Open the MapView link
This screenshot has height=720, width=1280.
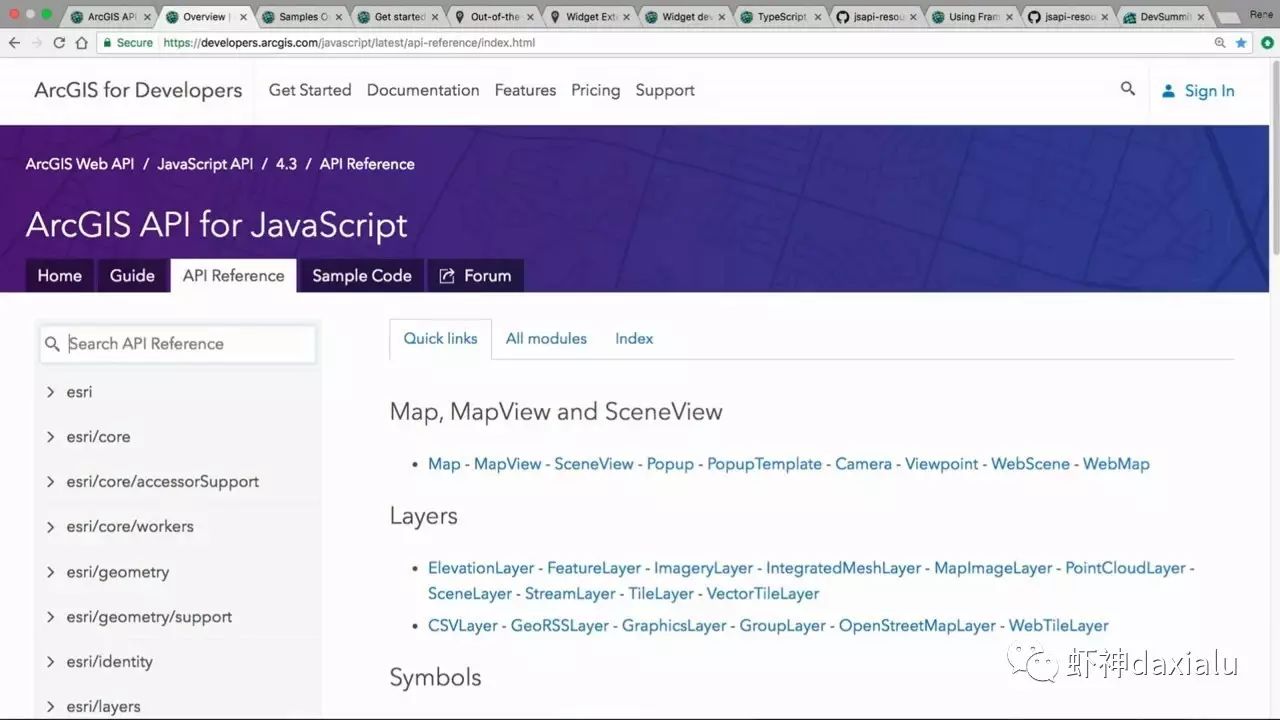(x=507, y=464)
